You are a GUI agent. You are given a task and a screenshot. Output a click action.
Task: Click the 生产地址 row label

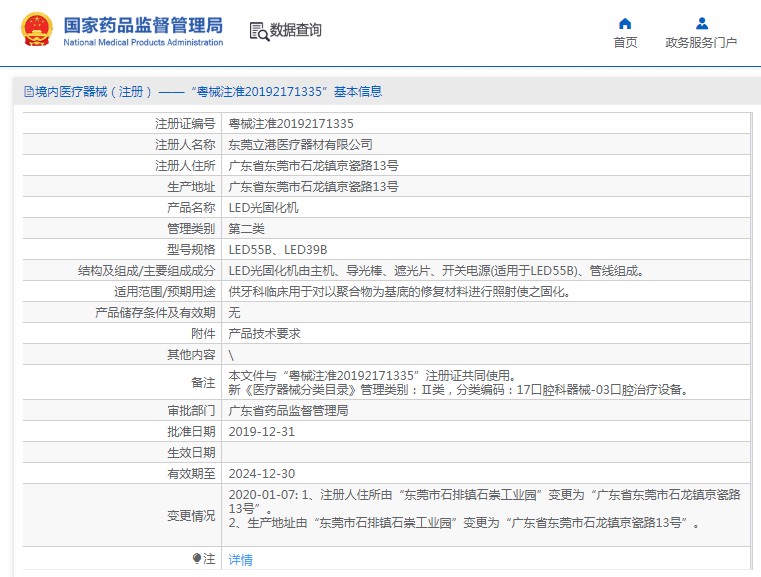pyautogui.click(x=191, y=187)
